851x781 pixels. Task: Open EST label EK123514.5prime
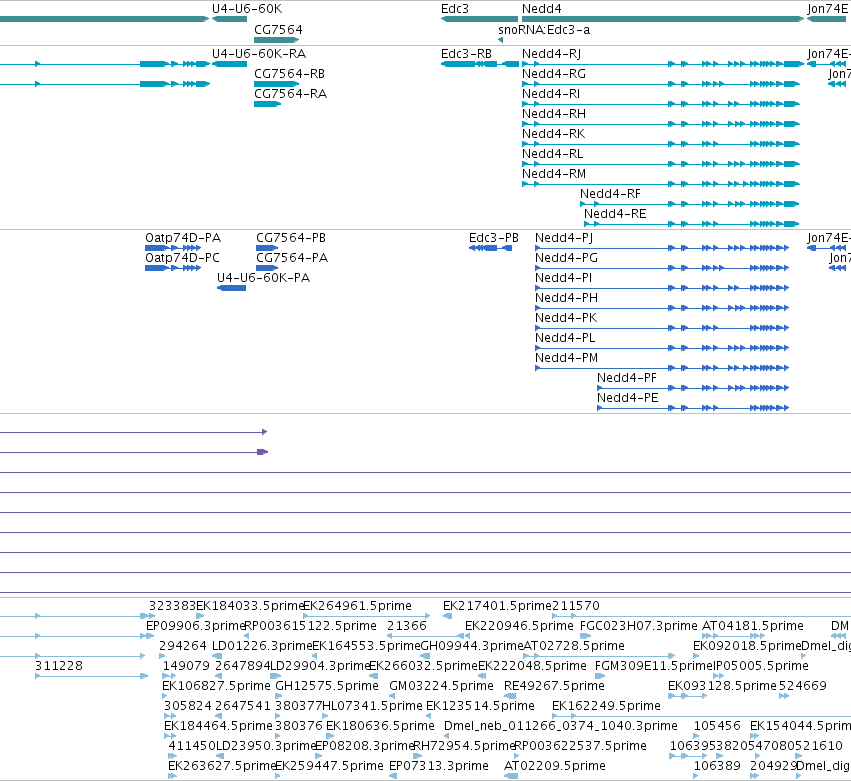(480, 706)
